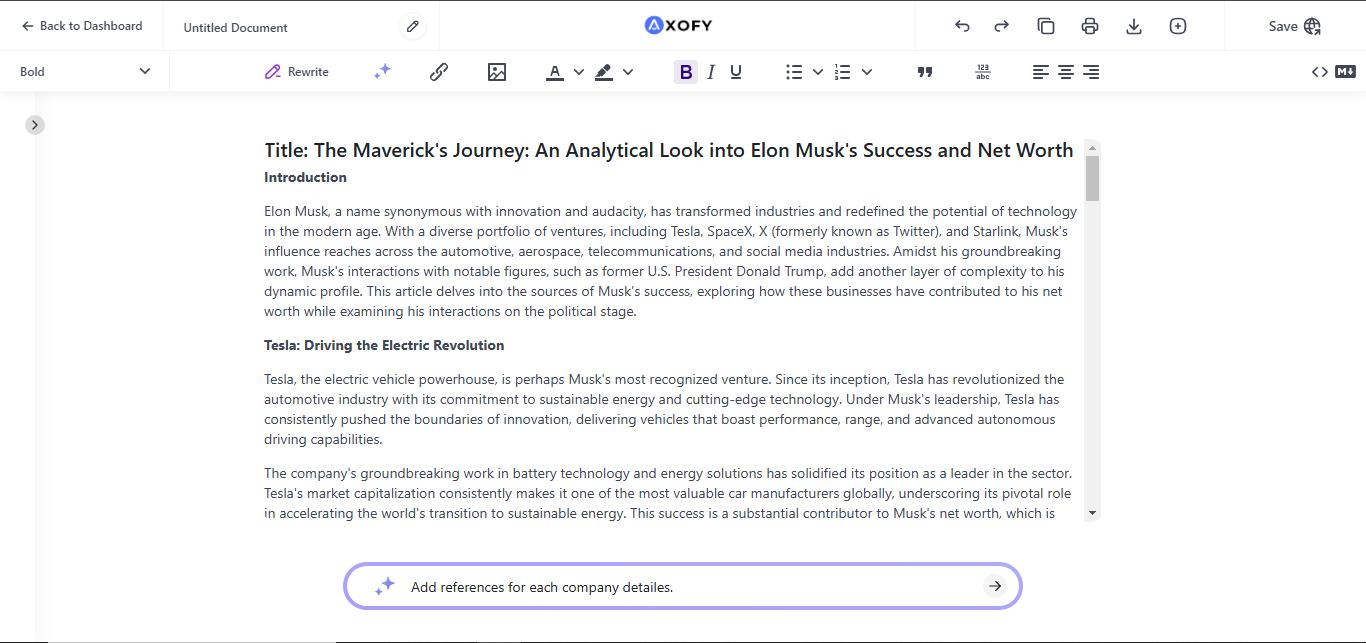1366x643 pixels.
Task: Expand the left sidebar with the chevron
Action: (35, 125)
